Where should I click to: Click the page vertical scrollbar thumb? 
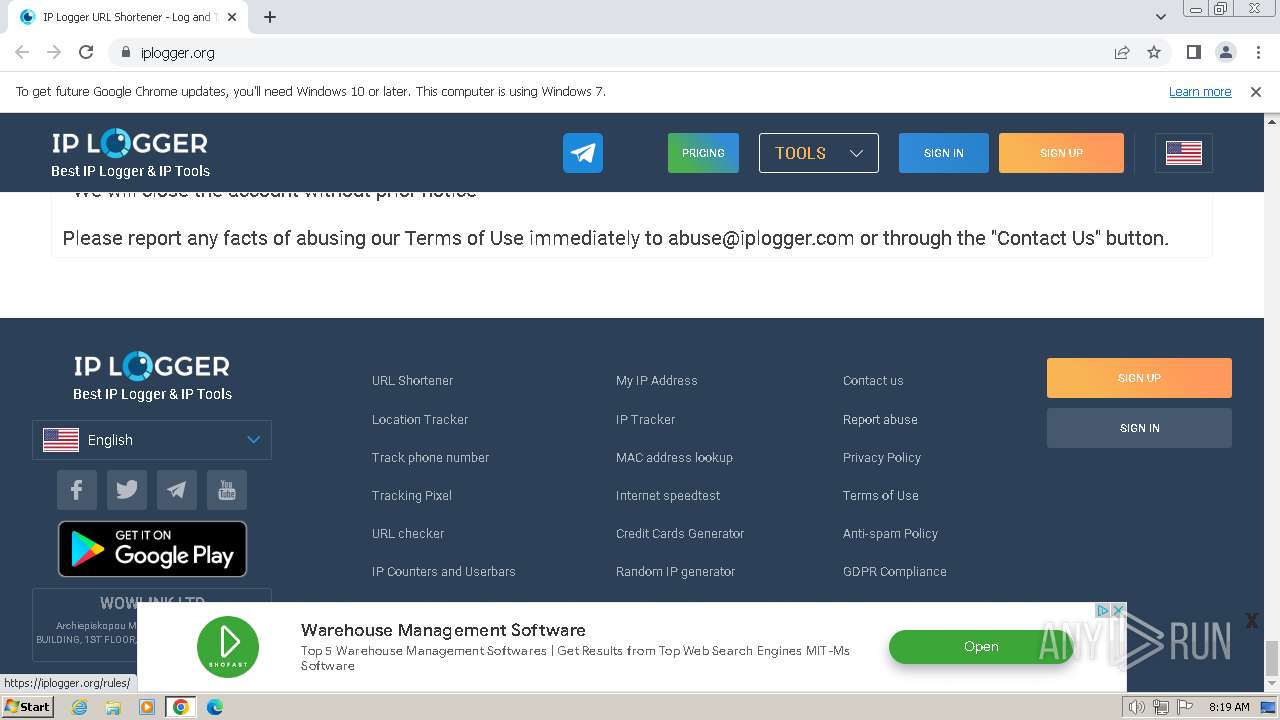click(1272, 658)
